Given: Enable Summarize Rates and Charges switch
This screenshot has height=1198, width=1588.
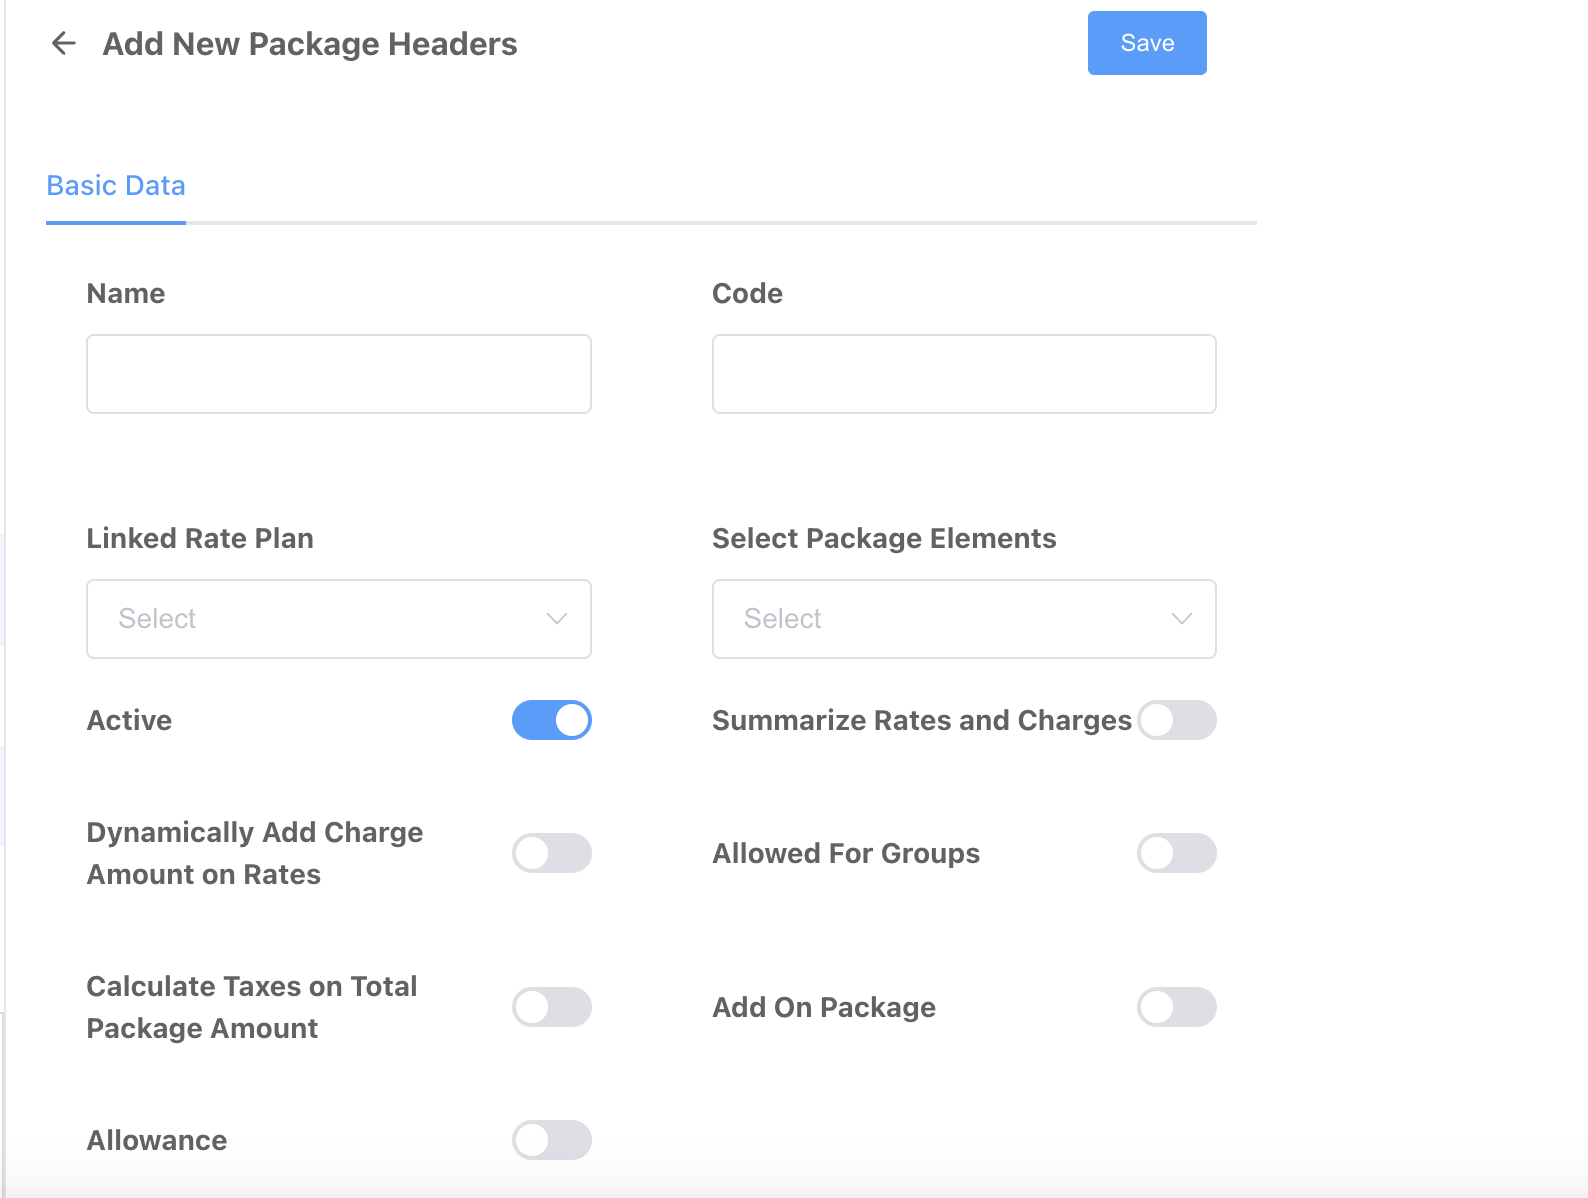Looking at the screenshot, I should pyautogui.click(x=1176, y=720).
